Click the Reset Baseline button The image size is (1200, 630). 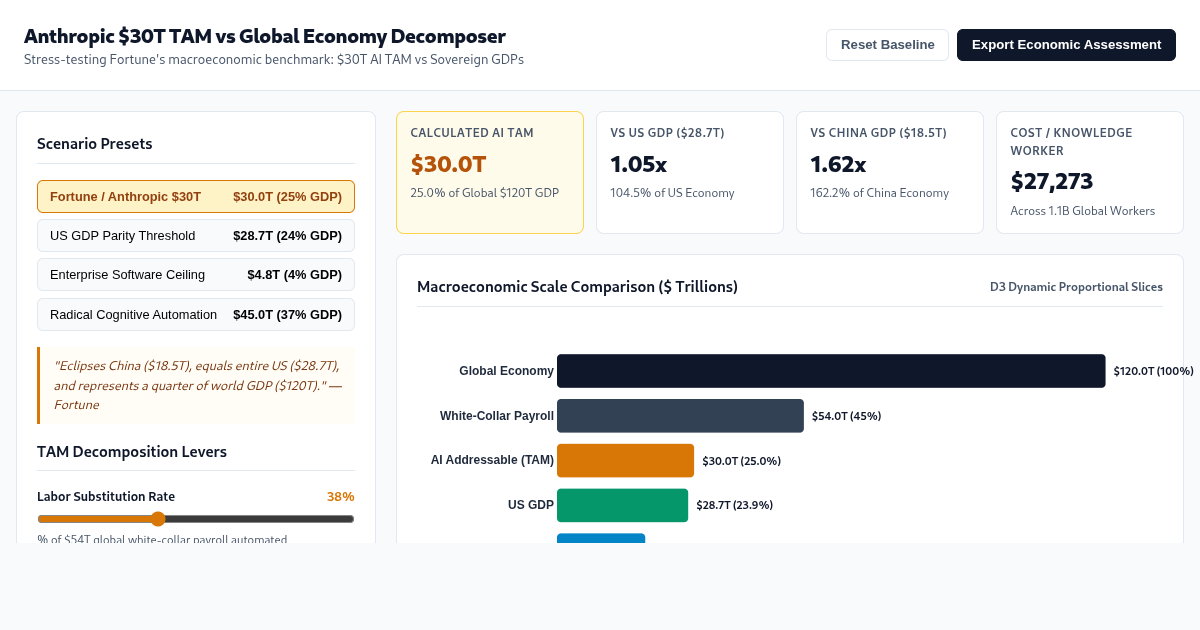click(x=887, y=45)
